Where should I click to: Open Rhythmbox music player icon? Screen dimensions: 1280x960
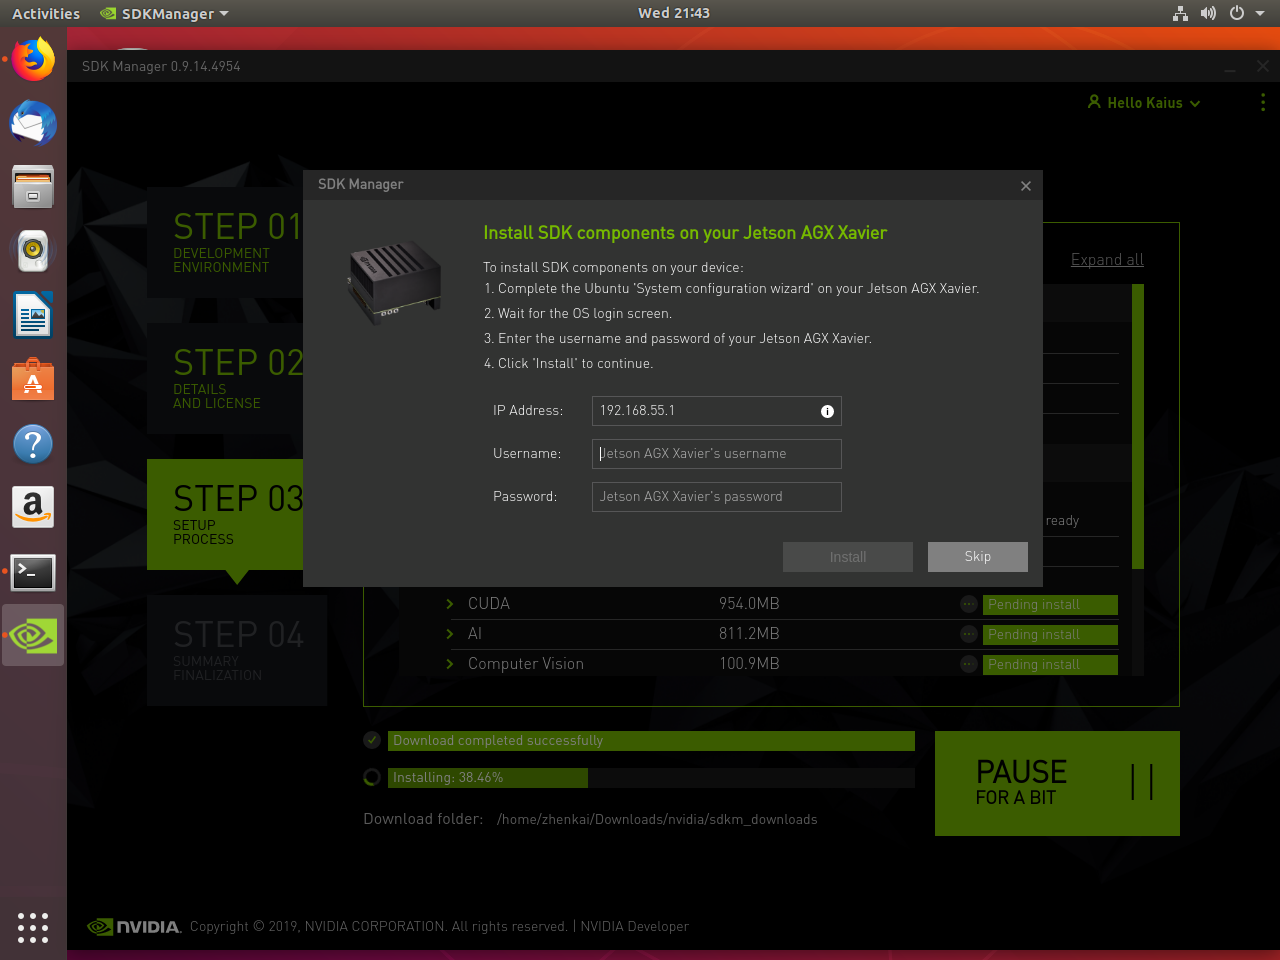[33, 251]
